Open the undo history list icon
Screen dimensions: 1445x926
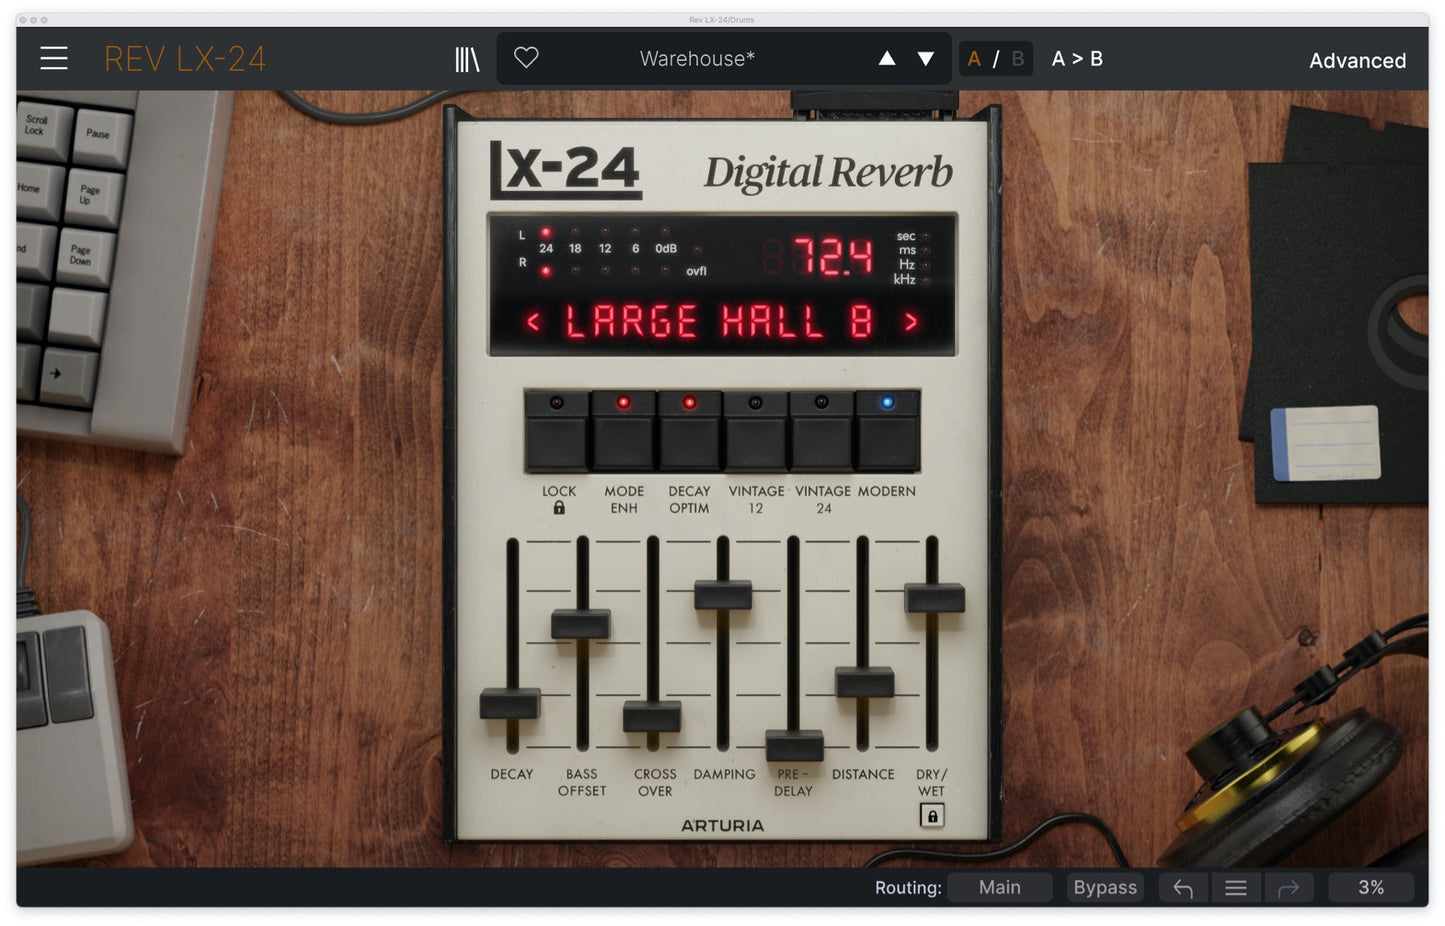click(x=1235, y=887)
